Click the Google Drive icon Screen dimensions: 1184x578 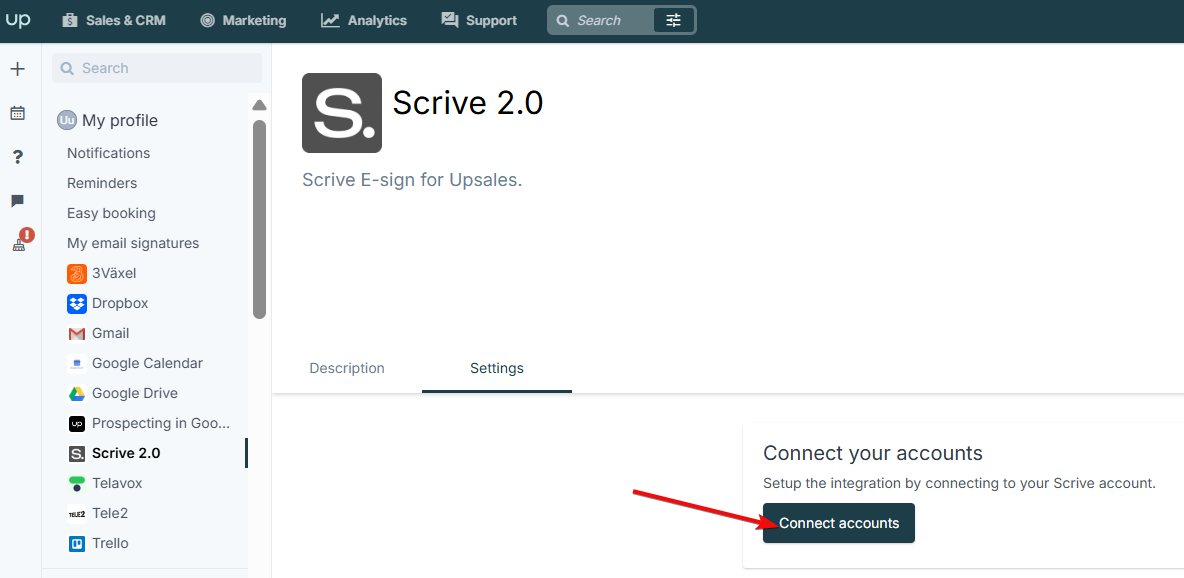[x=76, y=394]
